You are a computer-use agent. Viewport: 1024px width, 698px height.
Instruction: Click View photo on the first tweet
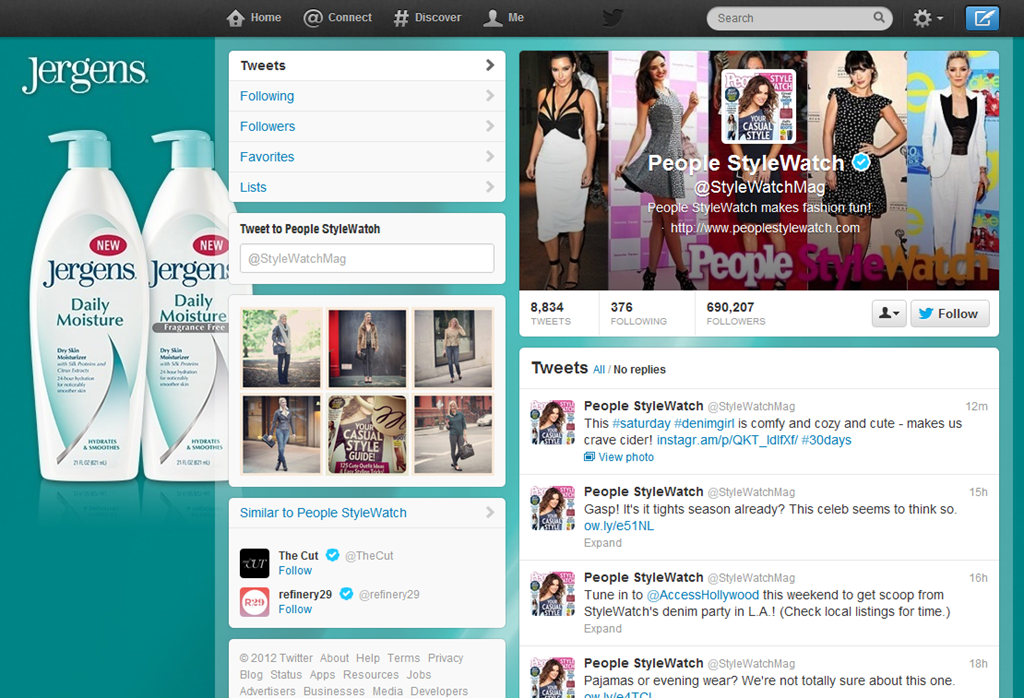click(x=625, y=457)
